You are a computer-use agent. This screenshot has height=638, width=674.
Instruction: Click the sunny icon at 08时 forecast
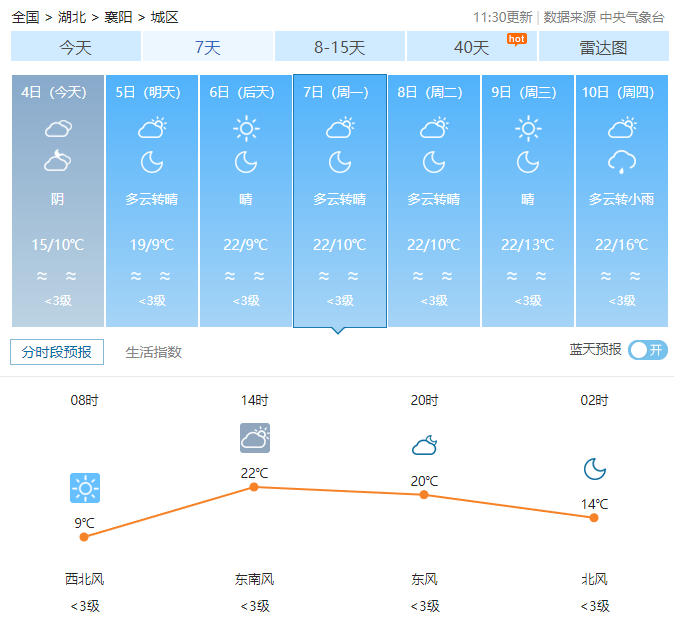[85, 488]
